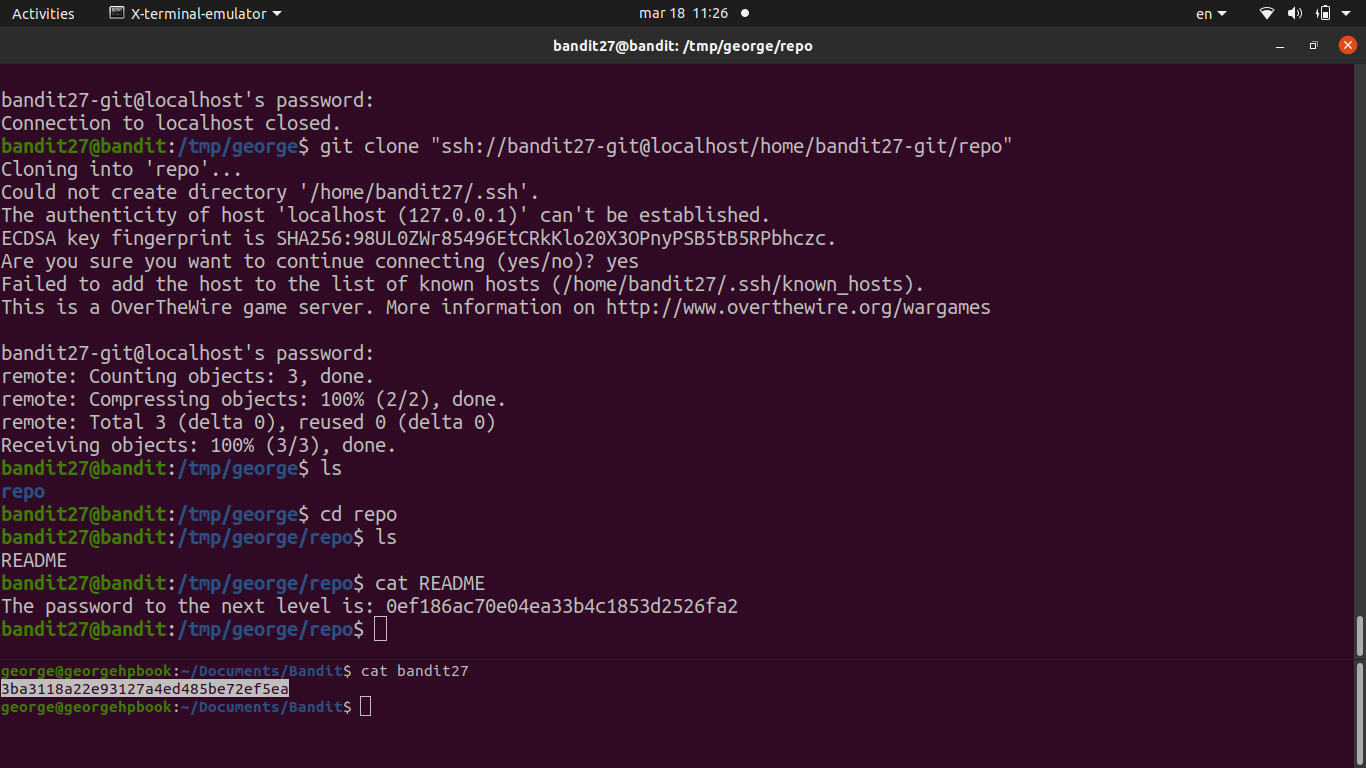1366x768 pixels.
Task: Focus the bandit27 prompt cursor in upper pane
Action: [x=380, y=629]
